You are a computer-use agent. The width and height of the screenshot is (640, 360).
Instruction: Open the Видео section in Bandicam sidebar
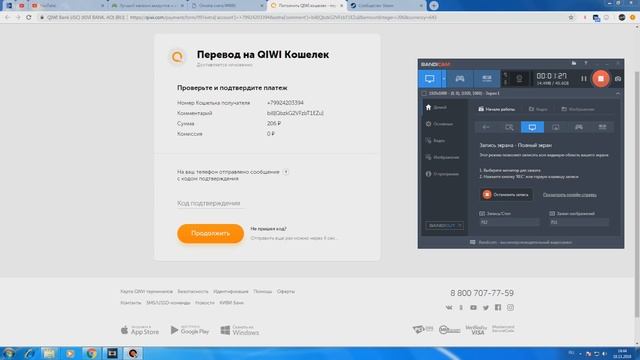(435, 140)
